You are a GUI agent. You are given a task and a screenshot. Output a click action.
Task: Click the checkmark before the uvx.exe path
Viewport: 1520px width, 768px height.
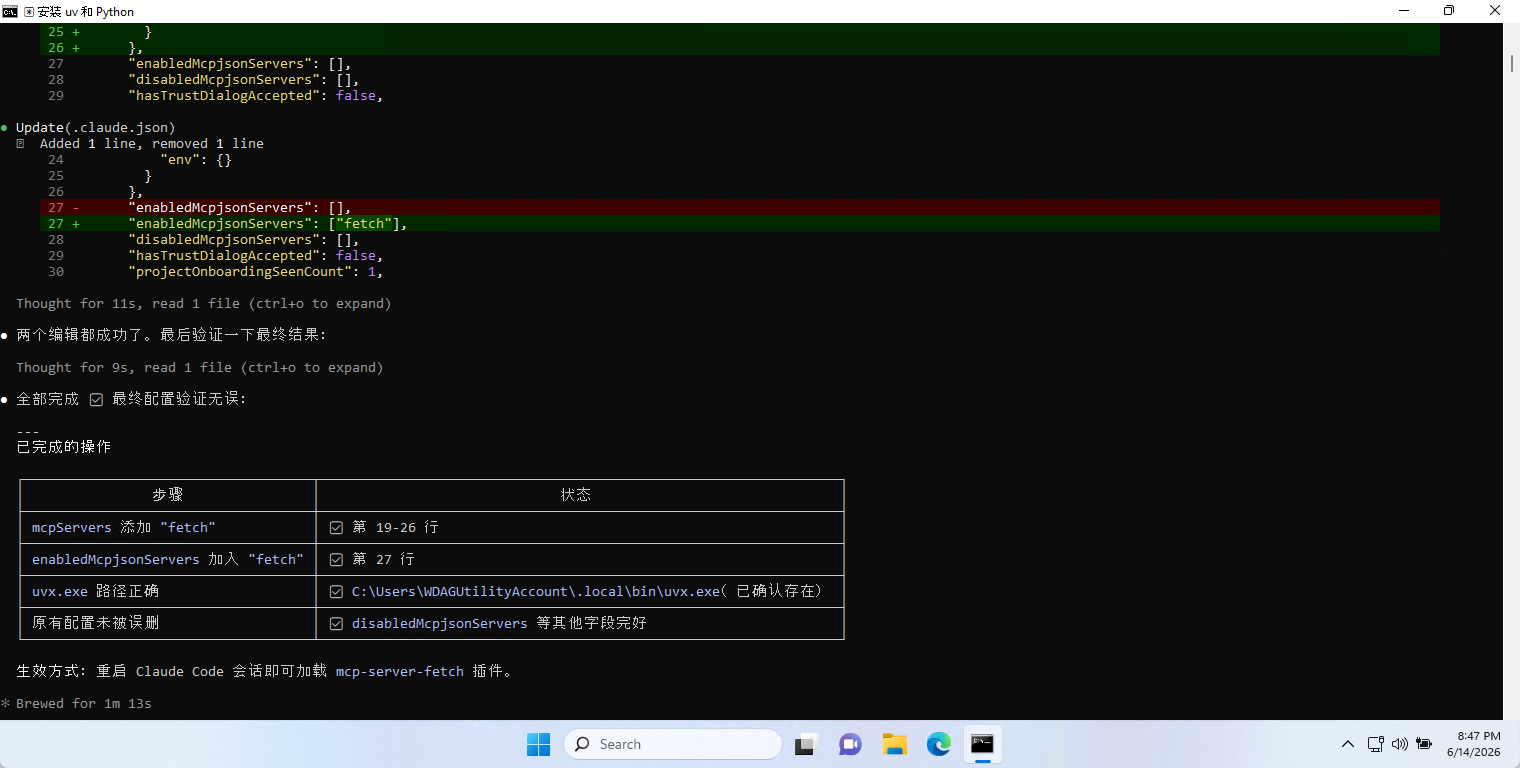tap(336, 591)
